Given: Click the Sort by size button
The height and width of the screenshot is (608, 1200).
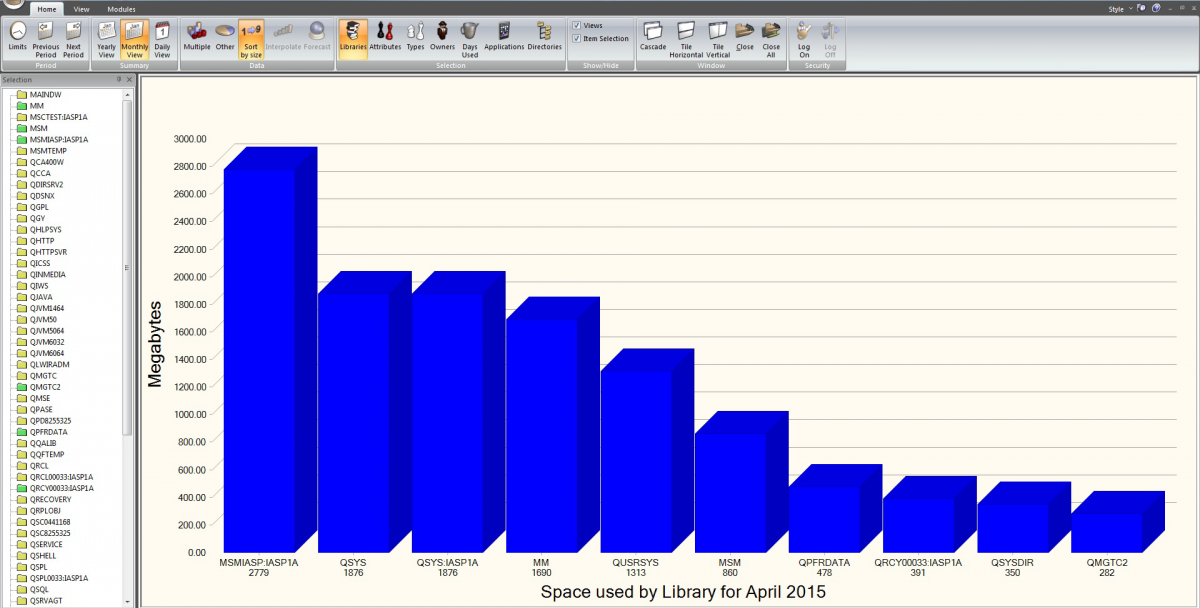Looking at the screenshot, I should 251,38.
